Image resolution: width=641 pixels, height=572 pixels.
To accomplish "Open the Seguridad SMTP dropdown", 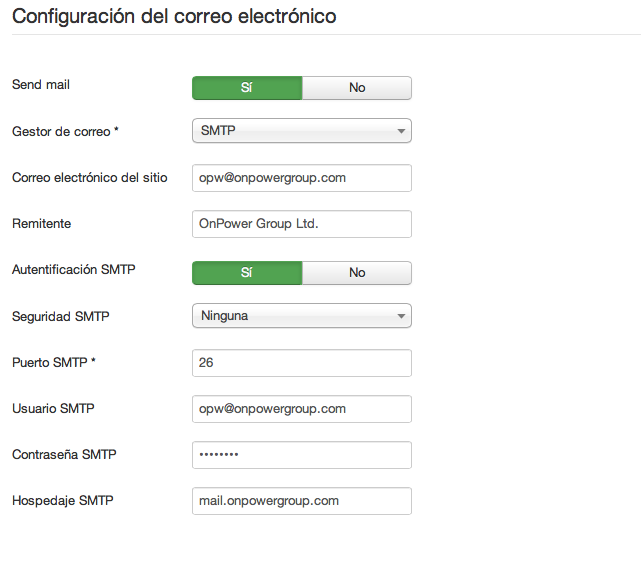I will click(x=302, y=316).
